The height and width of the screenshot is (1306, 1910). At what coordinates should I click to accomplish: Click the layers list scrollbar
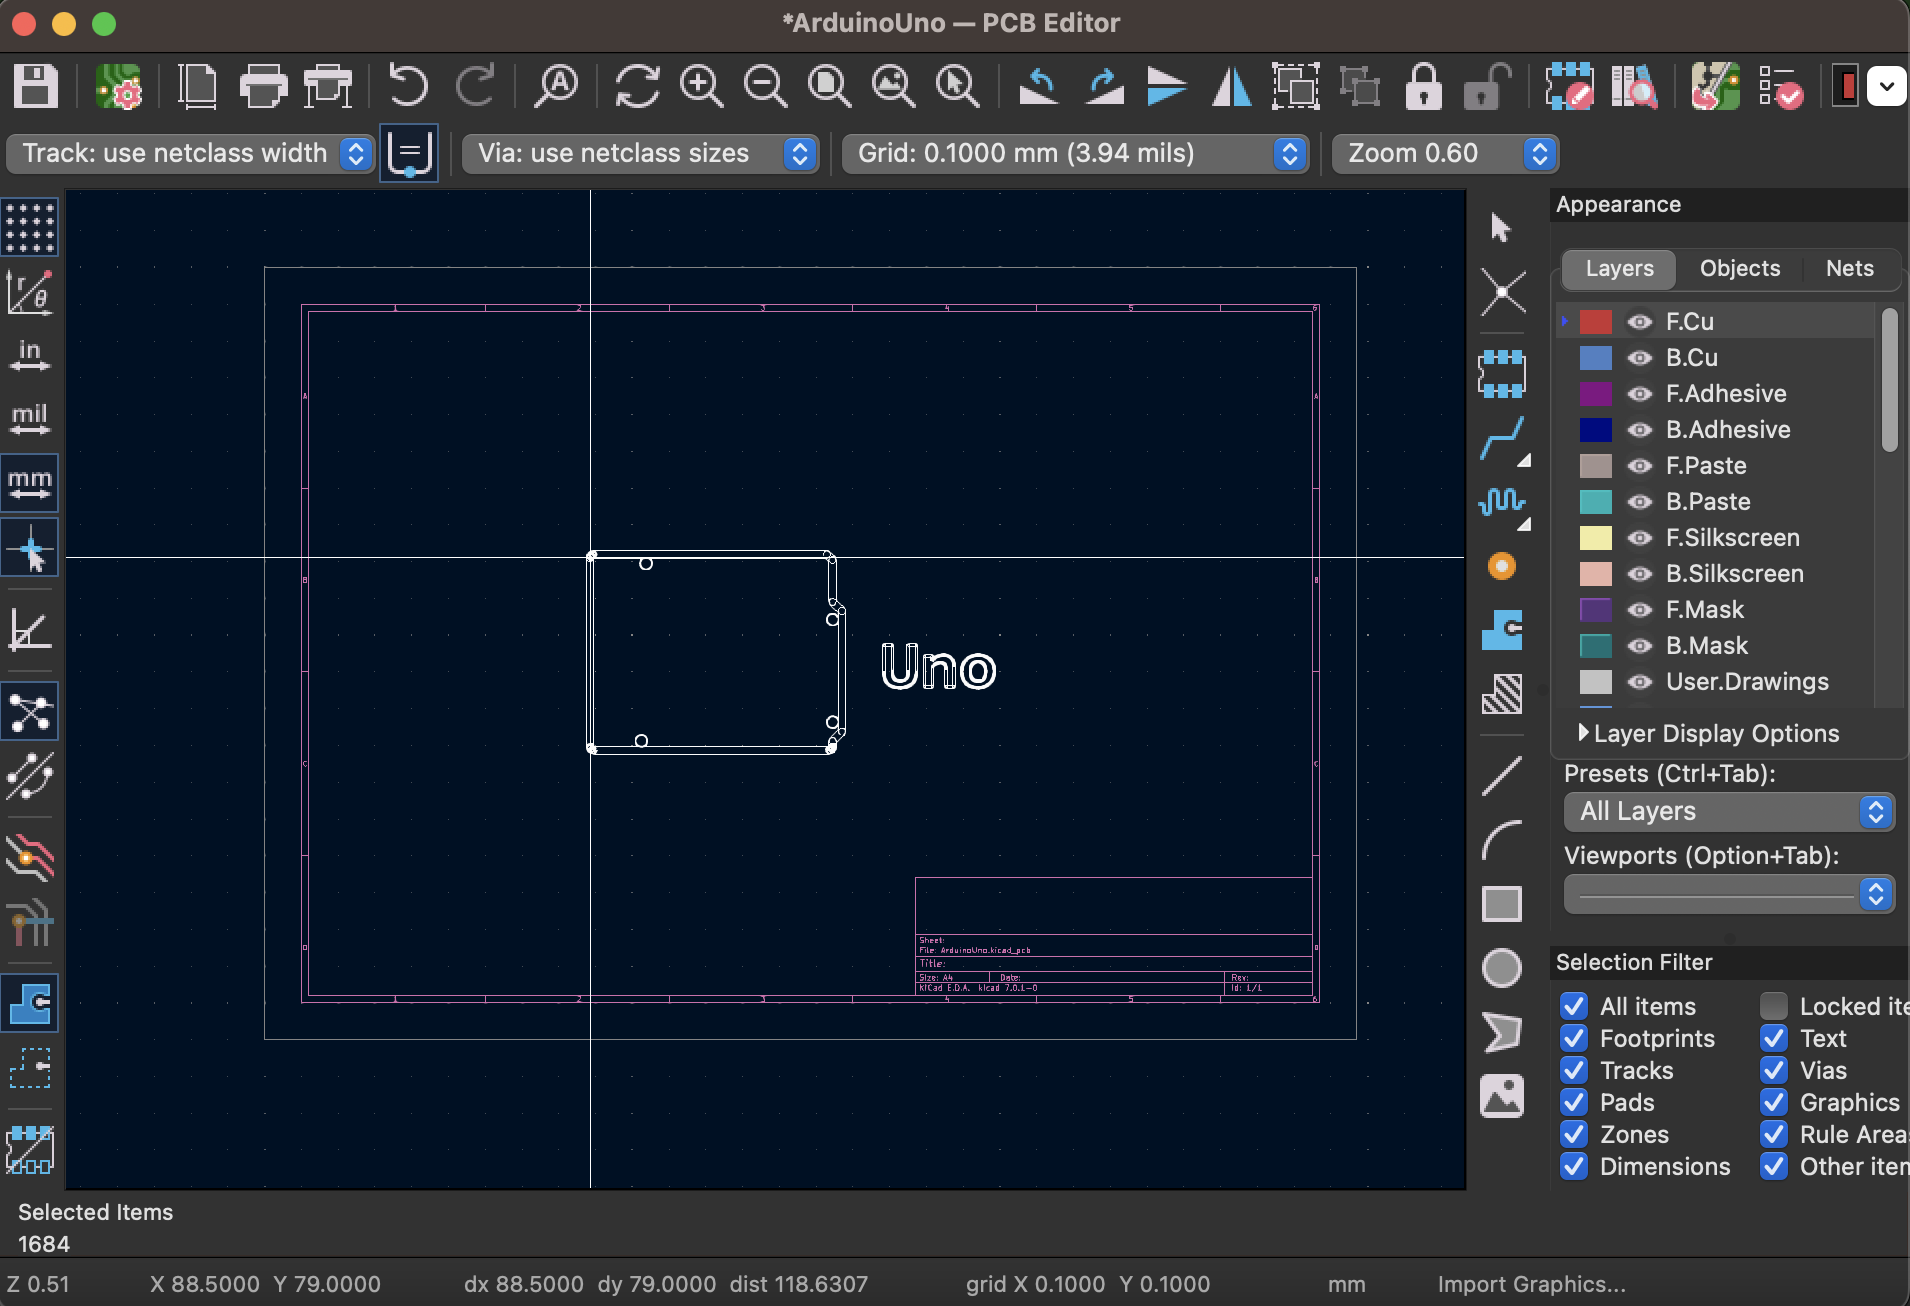click(x=1889, y=380)
